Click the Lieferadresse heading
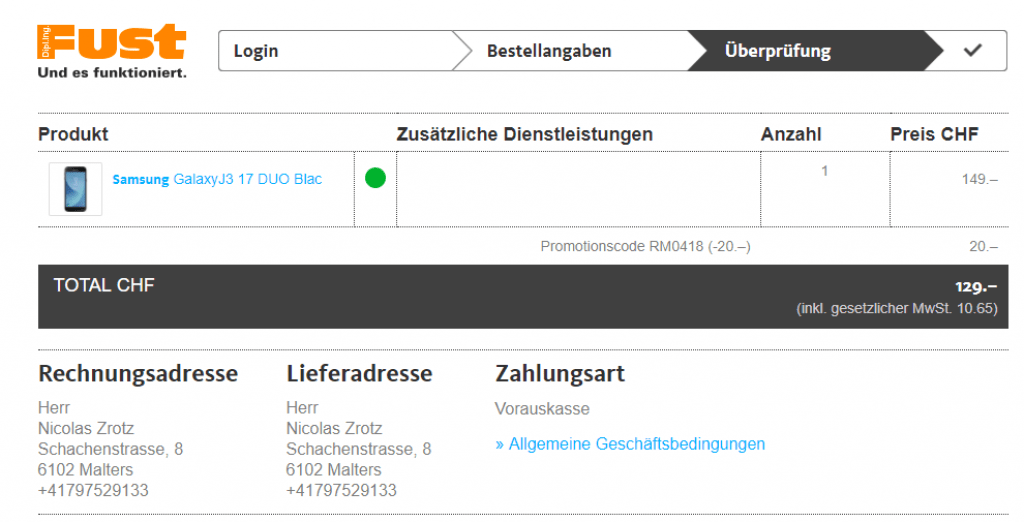The width and height of the screenshot is (1024, 522). [359, 374]
